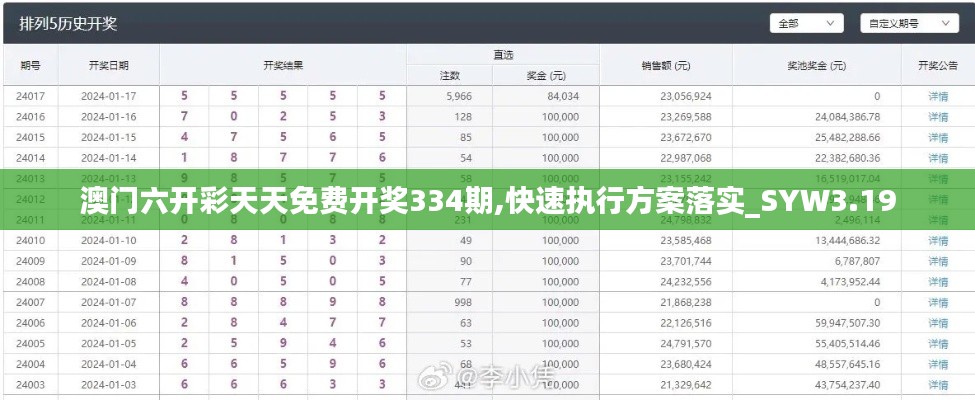The image size is (975, 400).
Task: Click pool amount 59,947,507.30
Action: [848, 323]
